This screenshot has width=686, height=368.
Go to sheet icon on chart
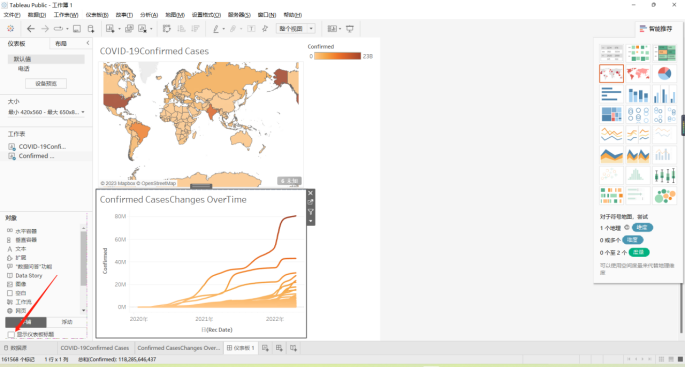311,202
